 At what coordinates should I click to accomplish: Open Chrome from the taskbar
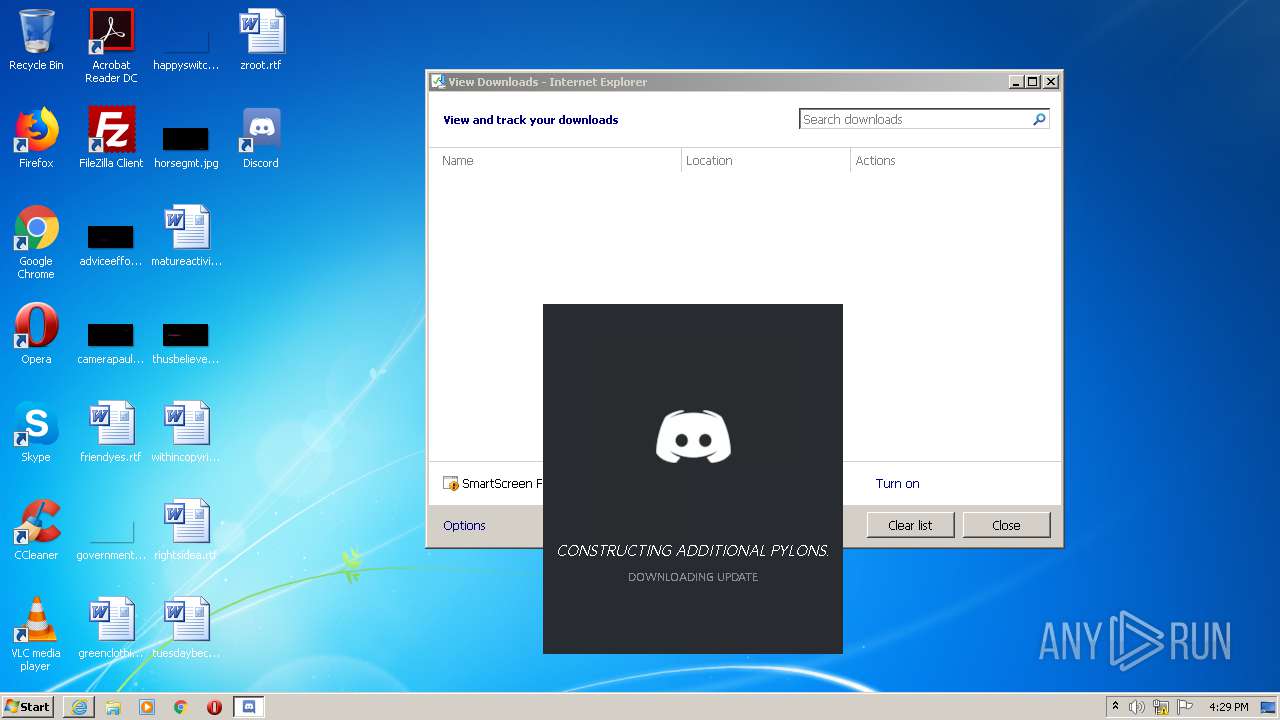pos(181,707)
